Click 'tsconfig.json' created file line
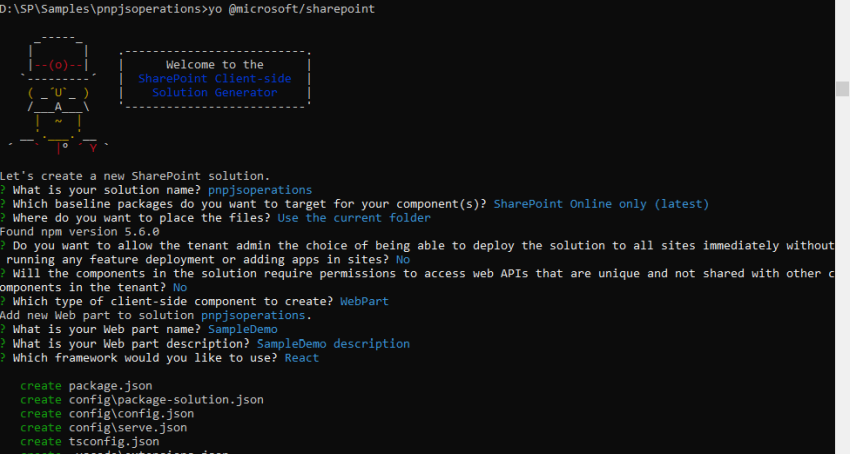850x454 pixels. pos(114,442)
